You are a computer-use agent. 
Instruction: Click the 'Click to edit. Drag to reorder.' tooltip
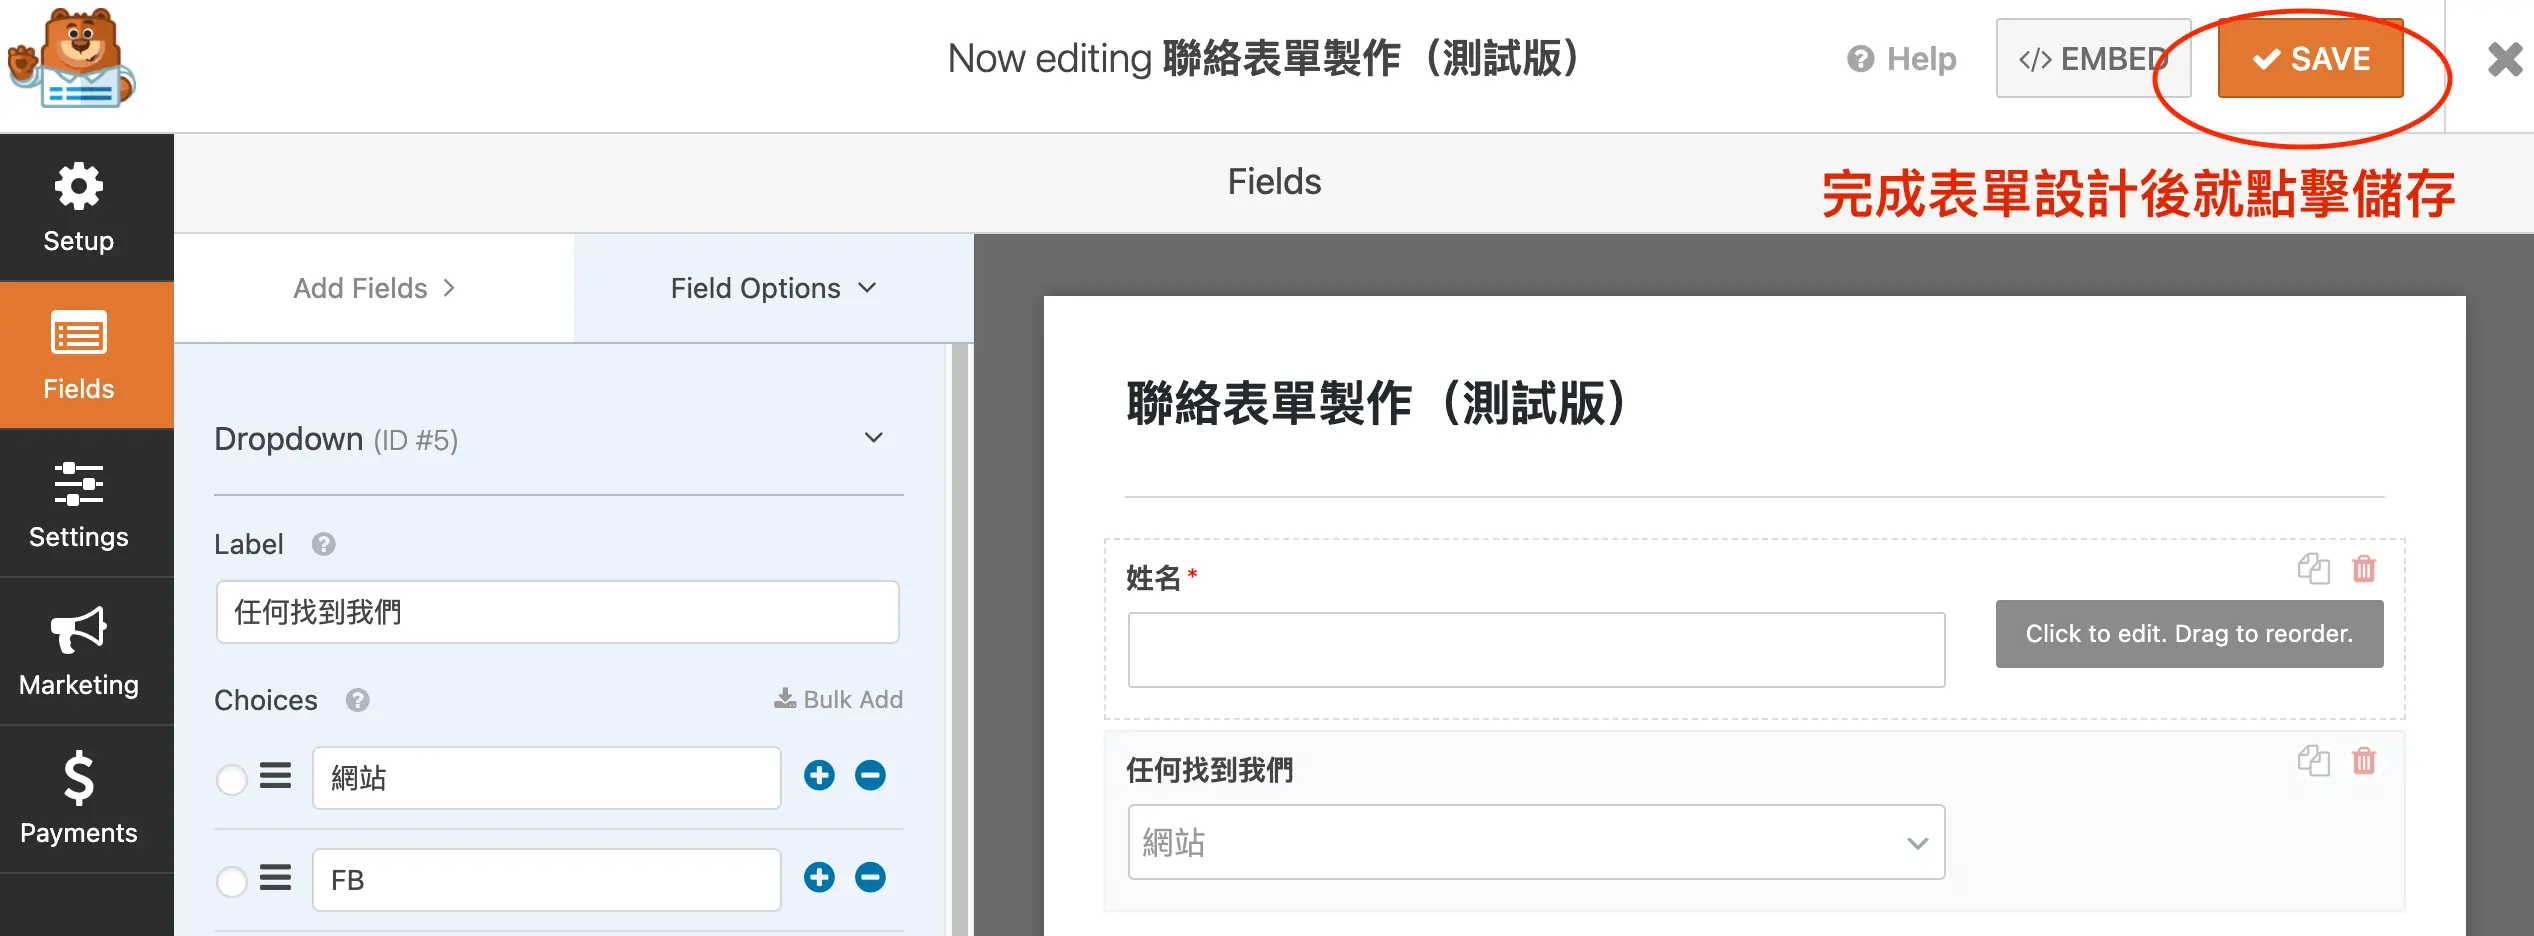(2189, 634)
